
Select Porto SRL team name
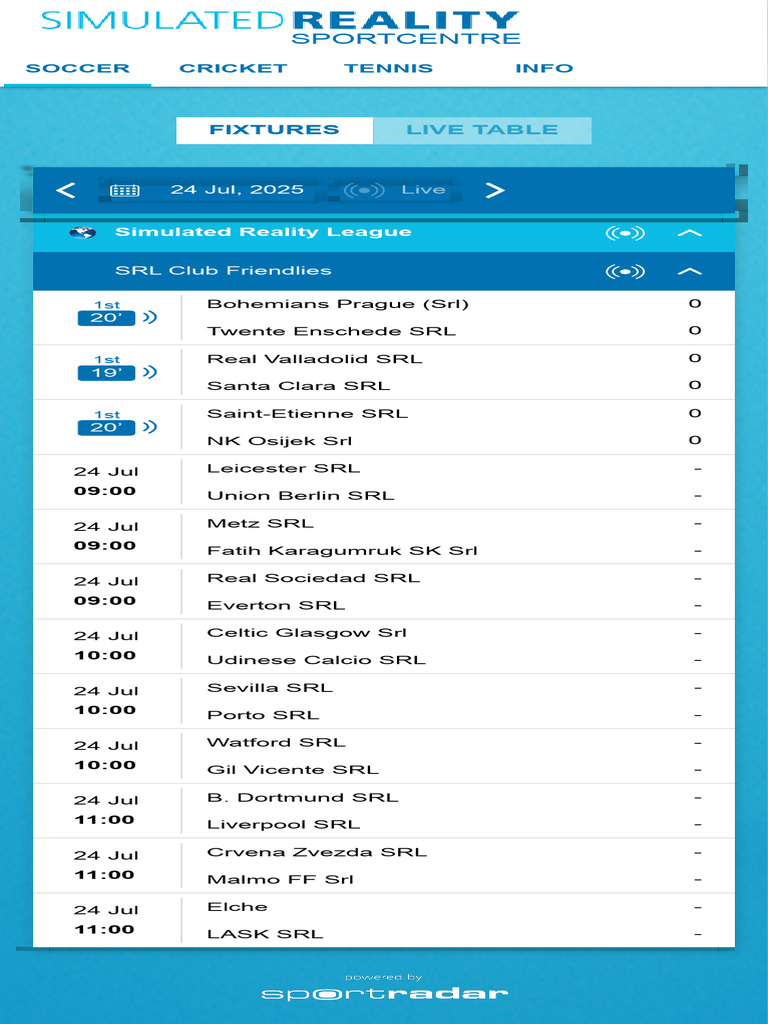tap(263, 715)
